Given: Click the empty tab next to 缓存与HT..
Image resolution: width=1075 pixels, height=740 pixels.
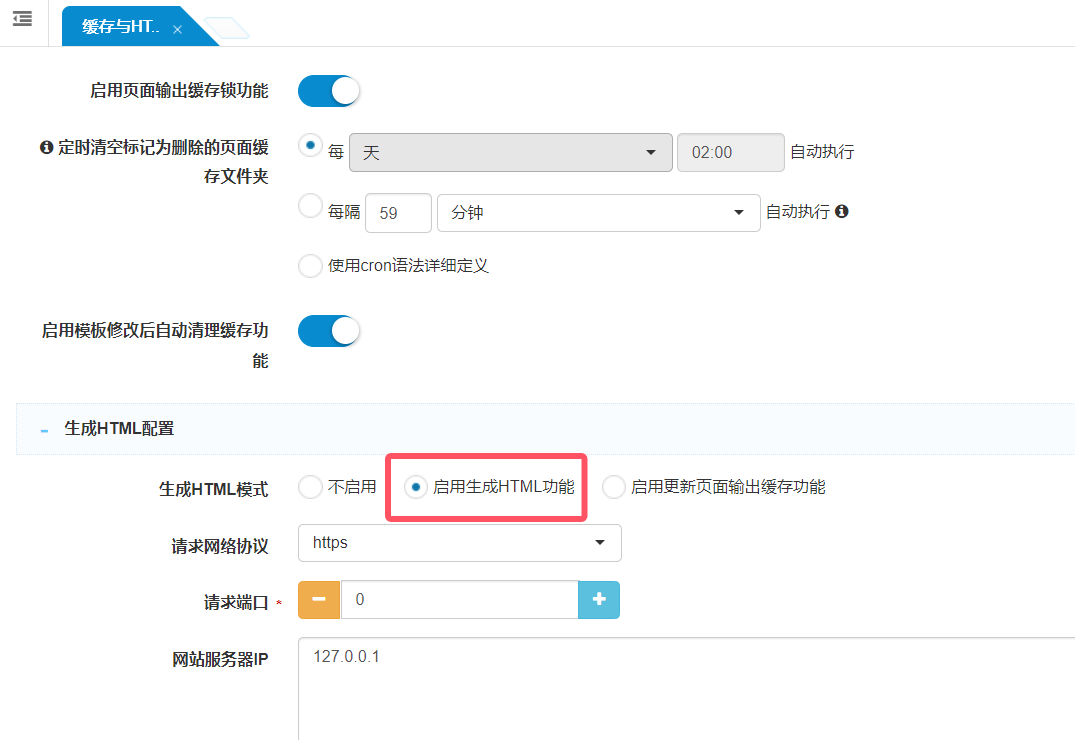Looking at the screenshot, I should pos(226,29).
